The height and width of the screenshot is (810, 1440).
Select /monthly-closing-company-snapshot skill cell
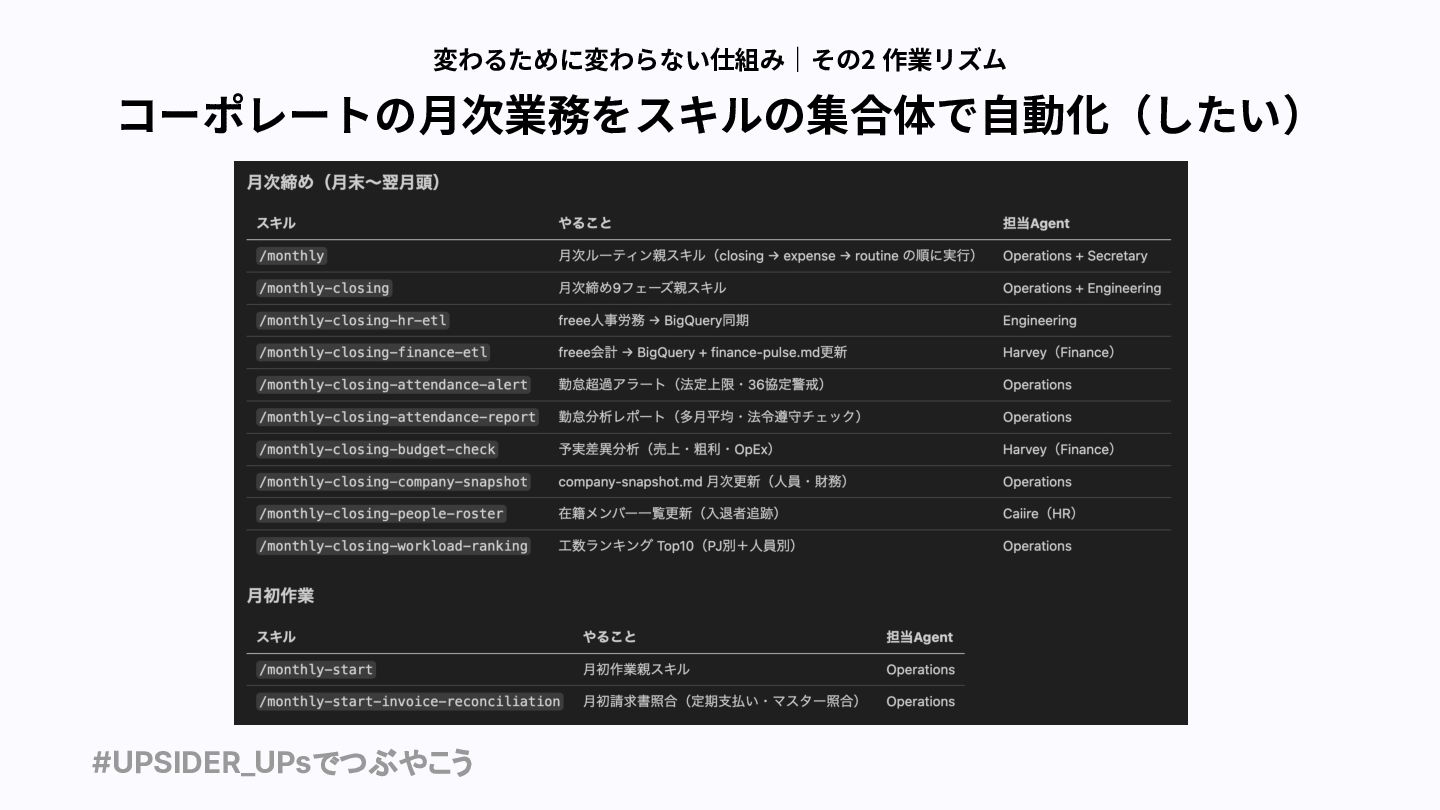[x=393, y=482]
